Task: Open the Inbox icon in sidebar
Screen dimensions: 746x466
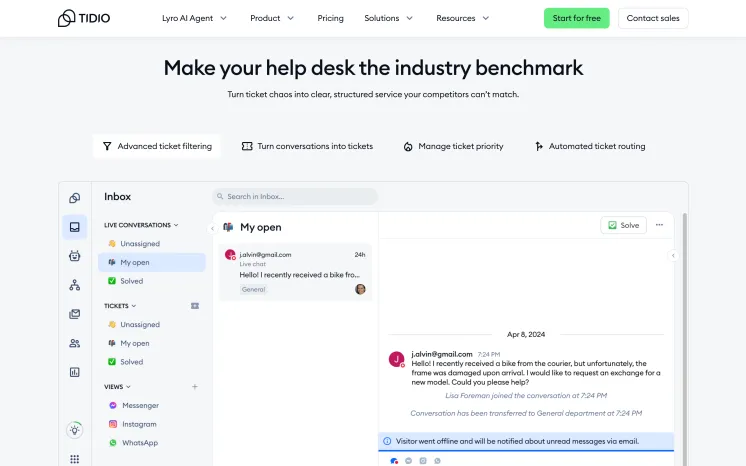Action: pos(75,227)
